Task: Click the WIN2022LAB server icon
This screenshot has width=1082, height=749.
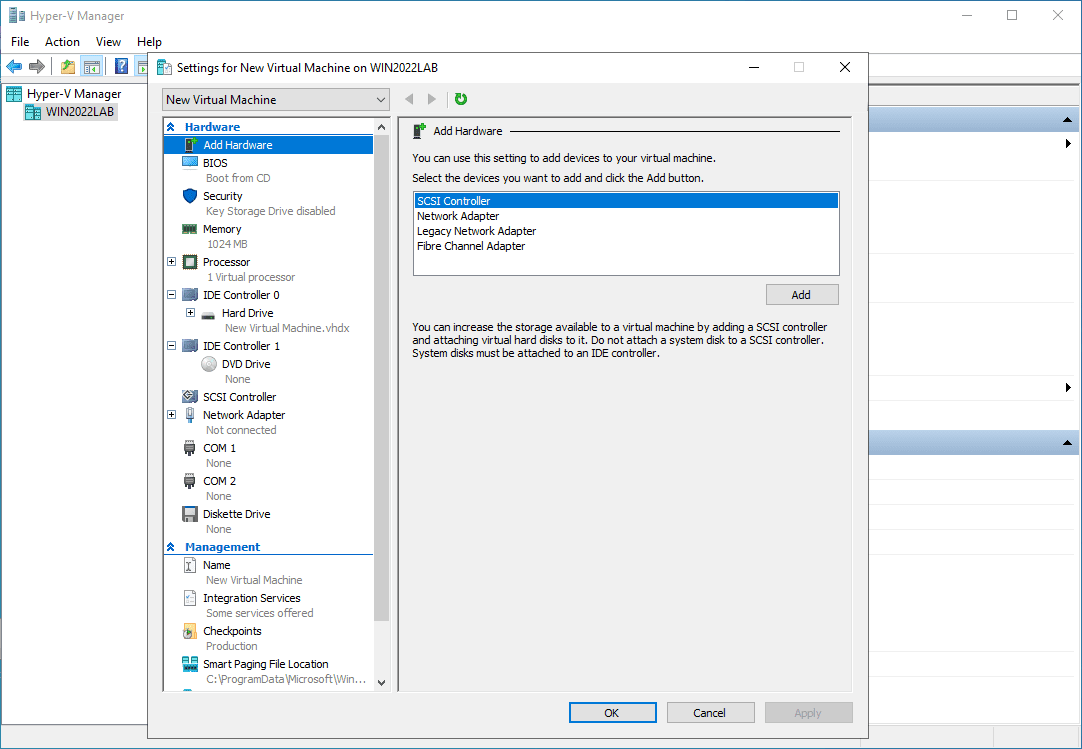Action: 33,112
